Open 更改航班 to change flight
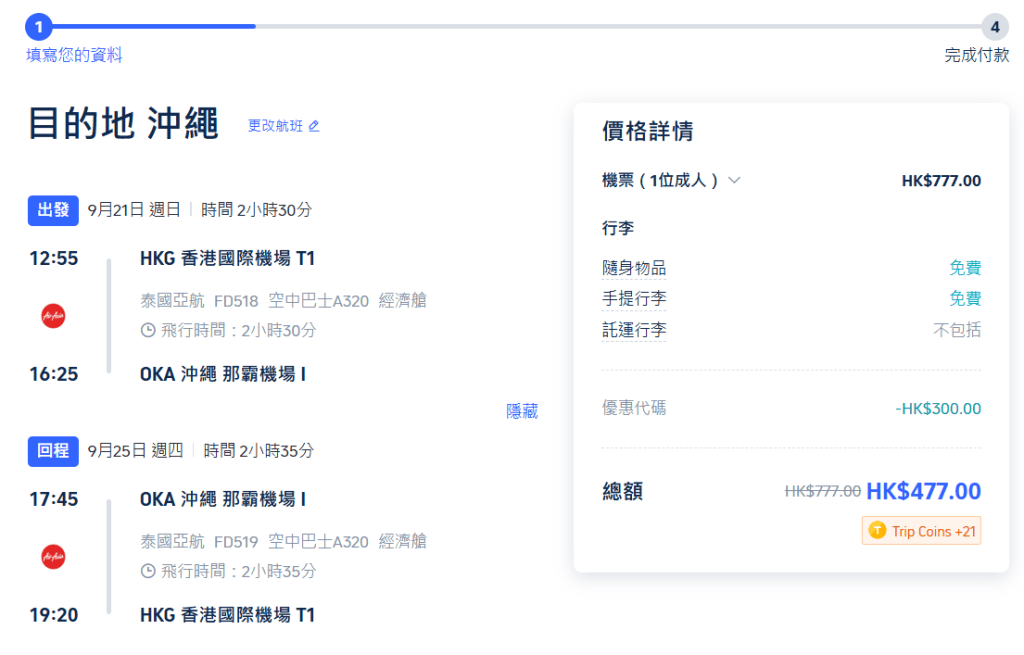The image size is (1024, 655). (276, 126)
